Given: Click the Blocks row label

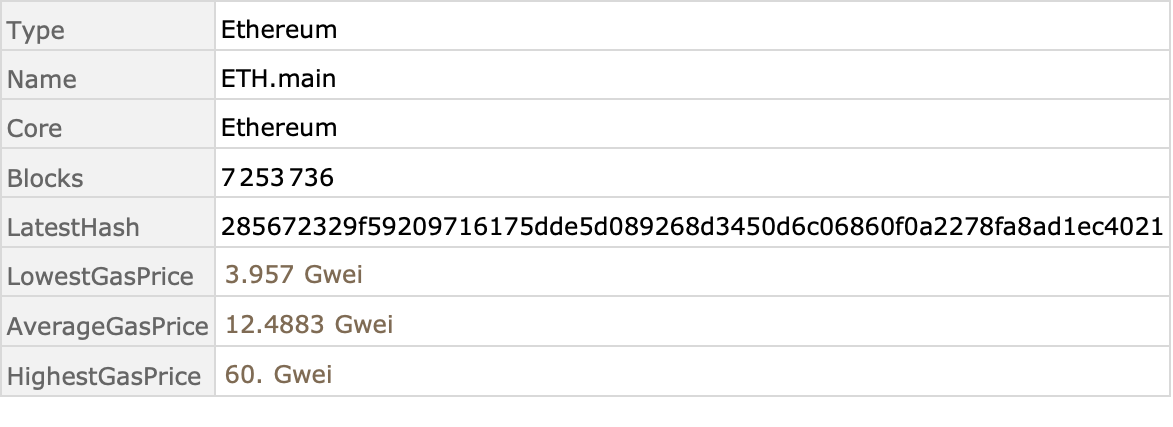Looking at the screenshot, I should point(45,178).
